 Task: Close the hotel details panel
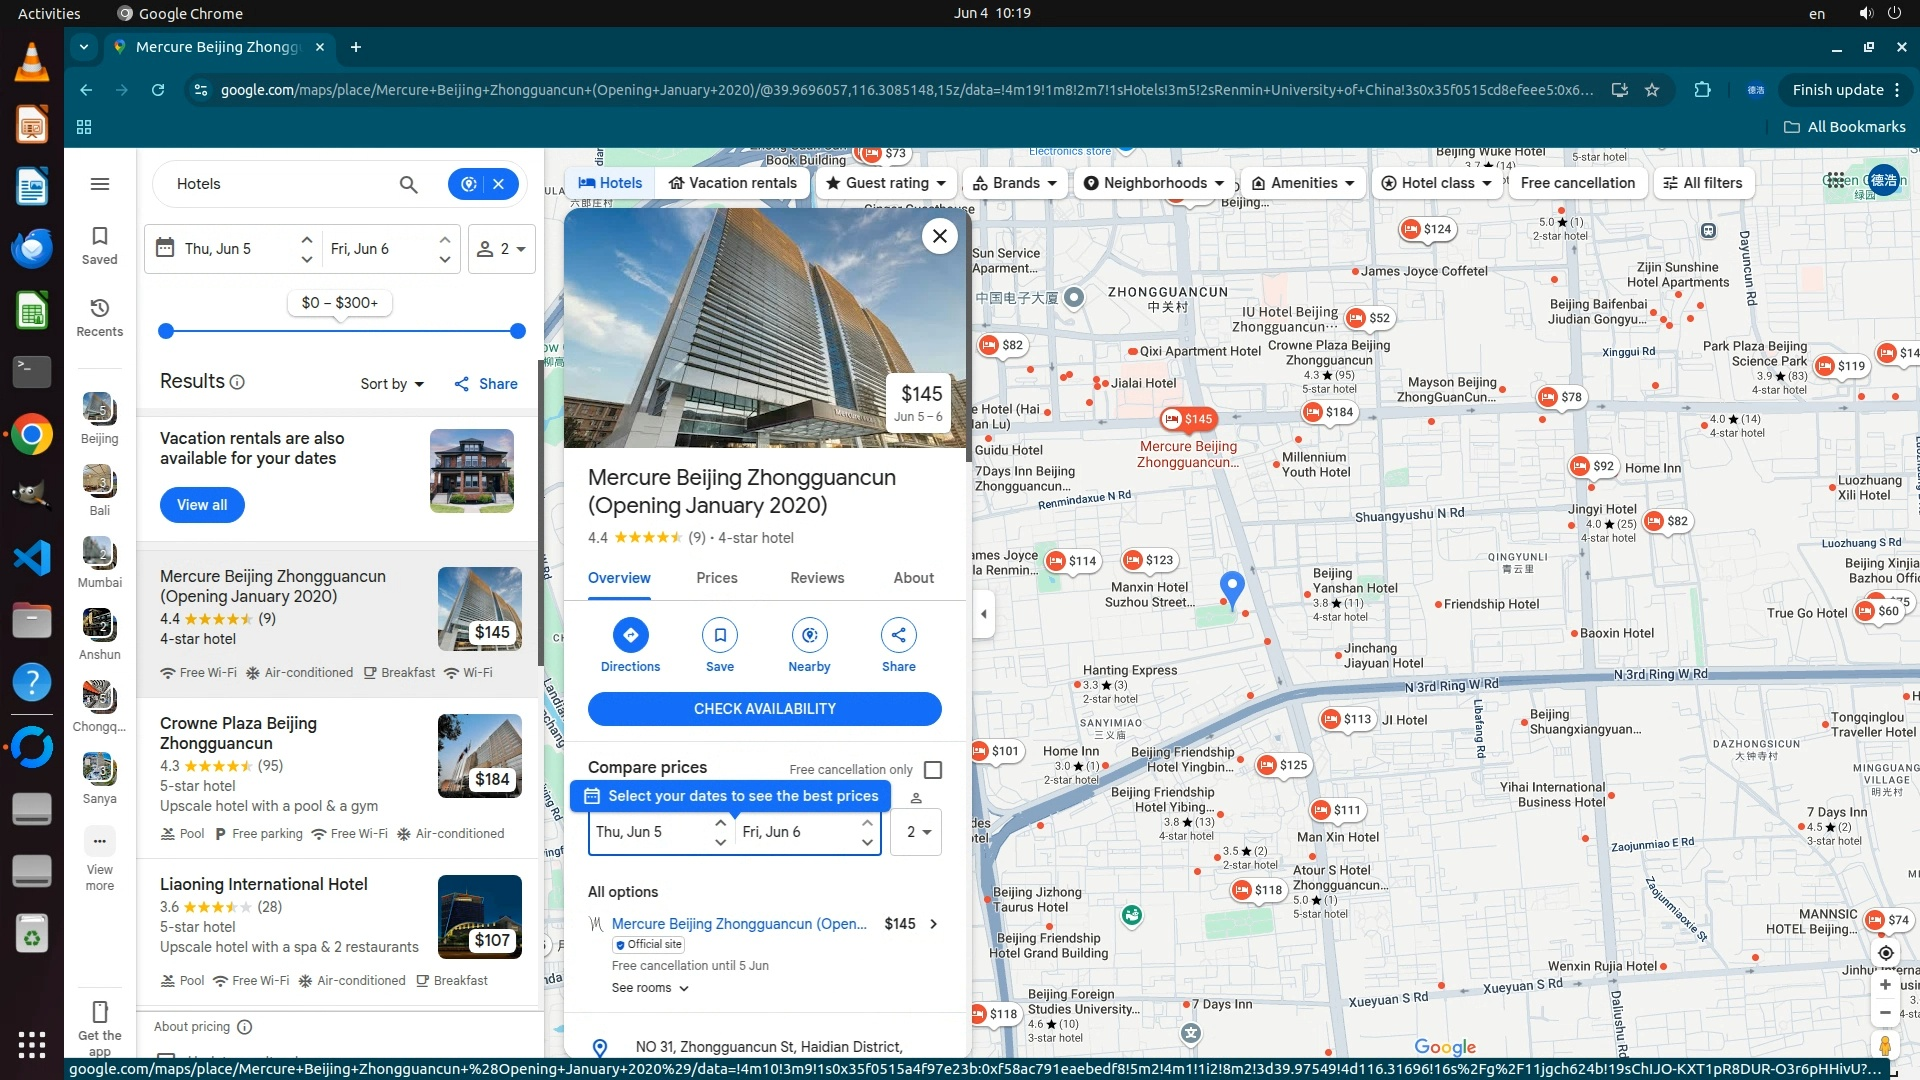coord(939,236)
